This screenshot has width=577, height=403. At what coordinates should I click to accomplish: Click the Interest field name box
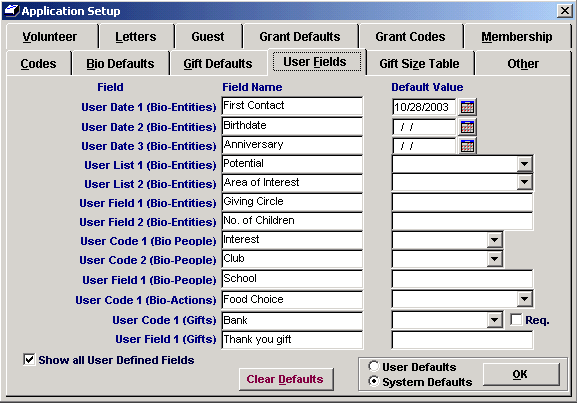point(292,240)
